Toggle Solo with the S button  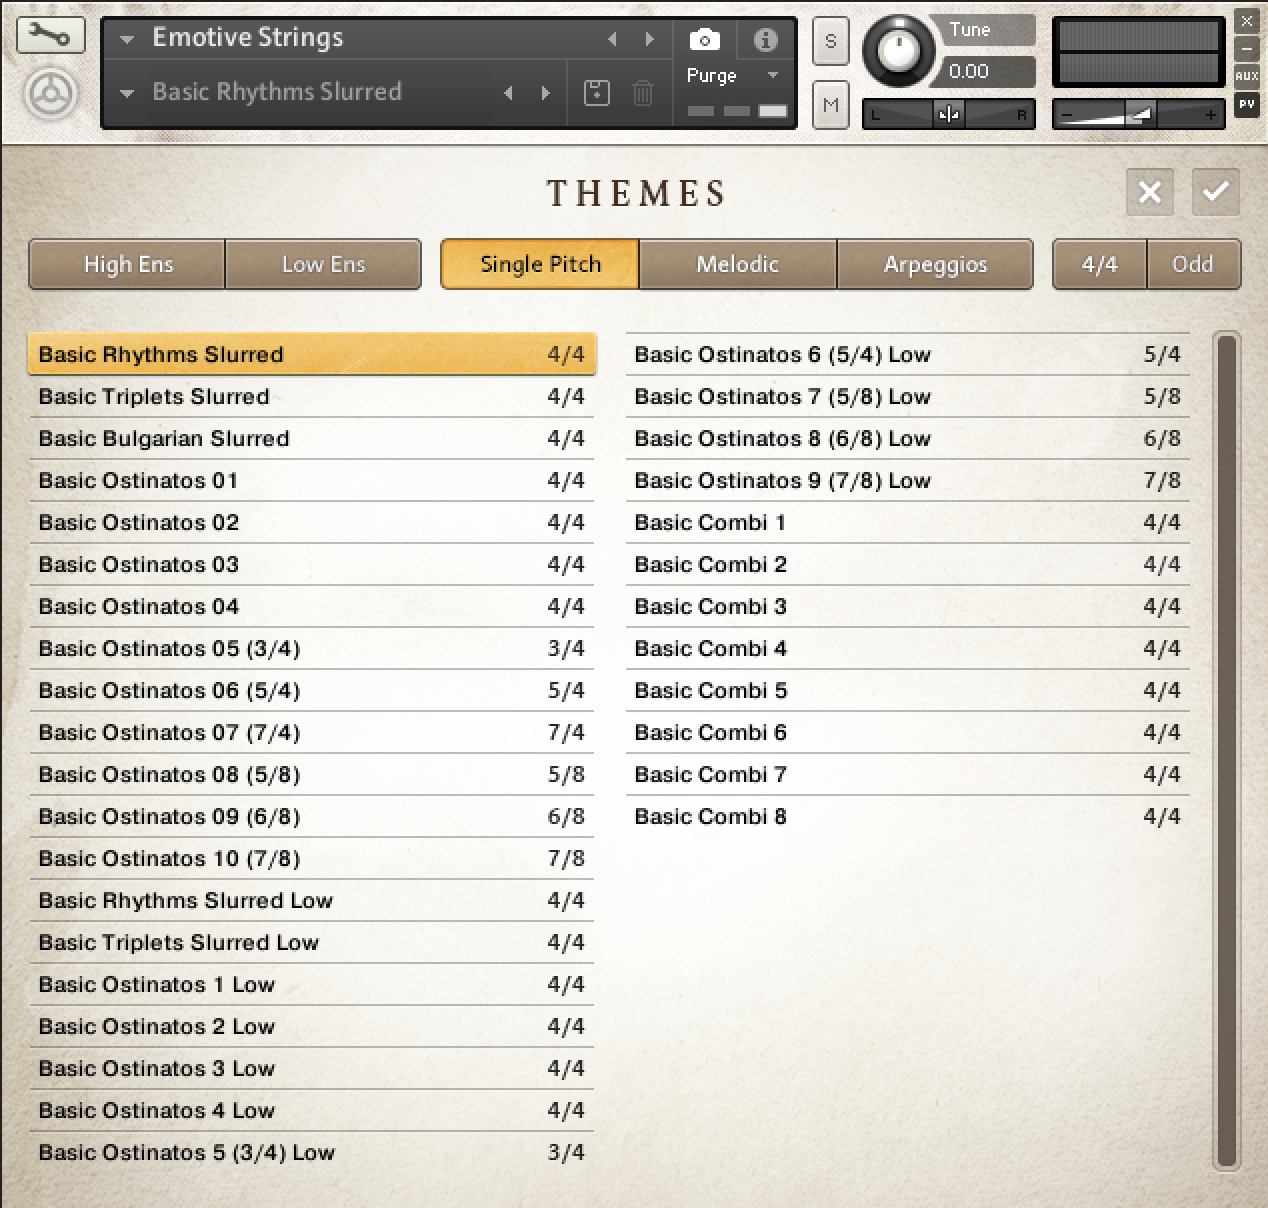(x=830, y=42)
